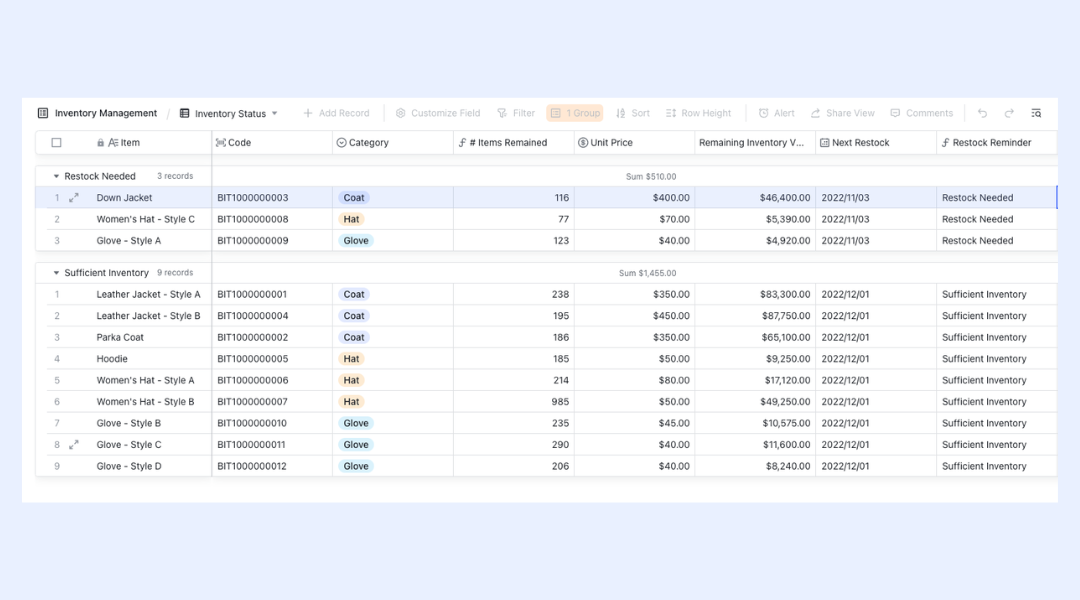Screen dimensions: 1080x600
Task: Open the Sort tool
Action: [633, 113]
